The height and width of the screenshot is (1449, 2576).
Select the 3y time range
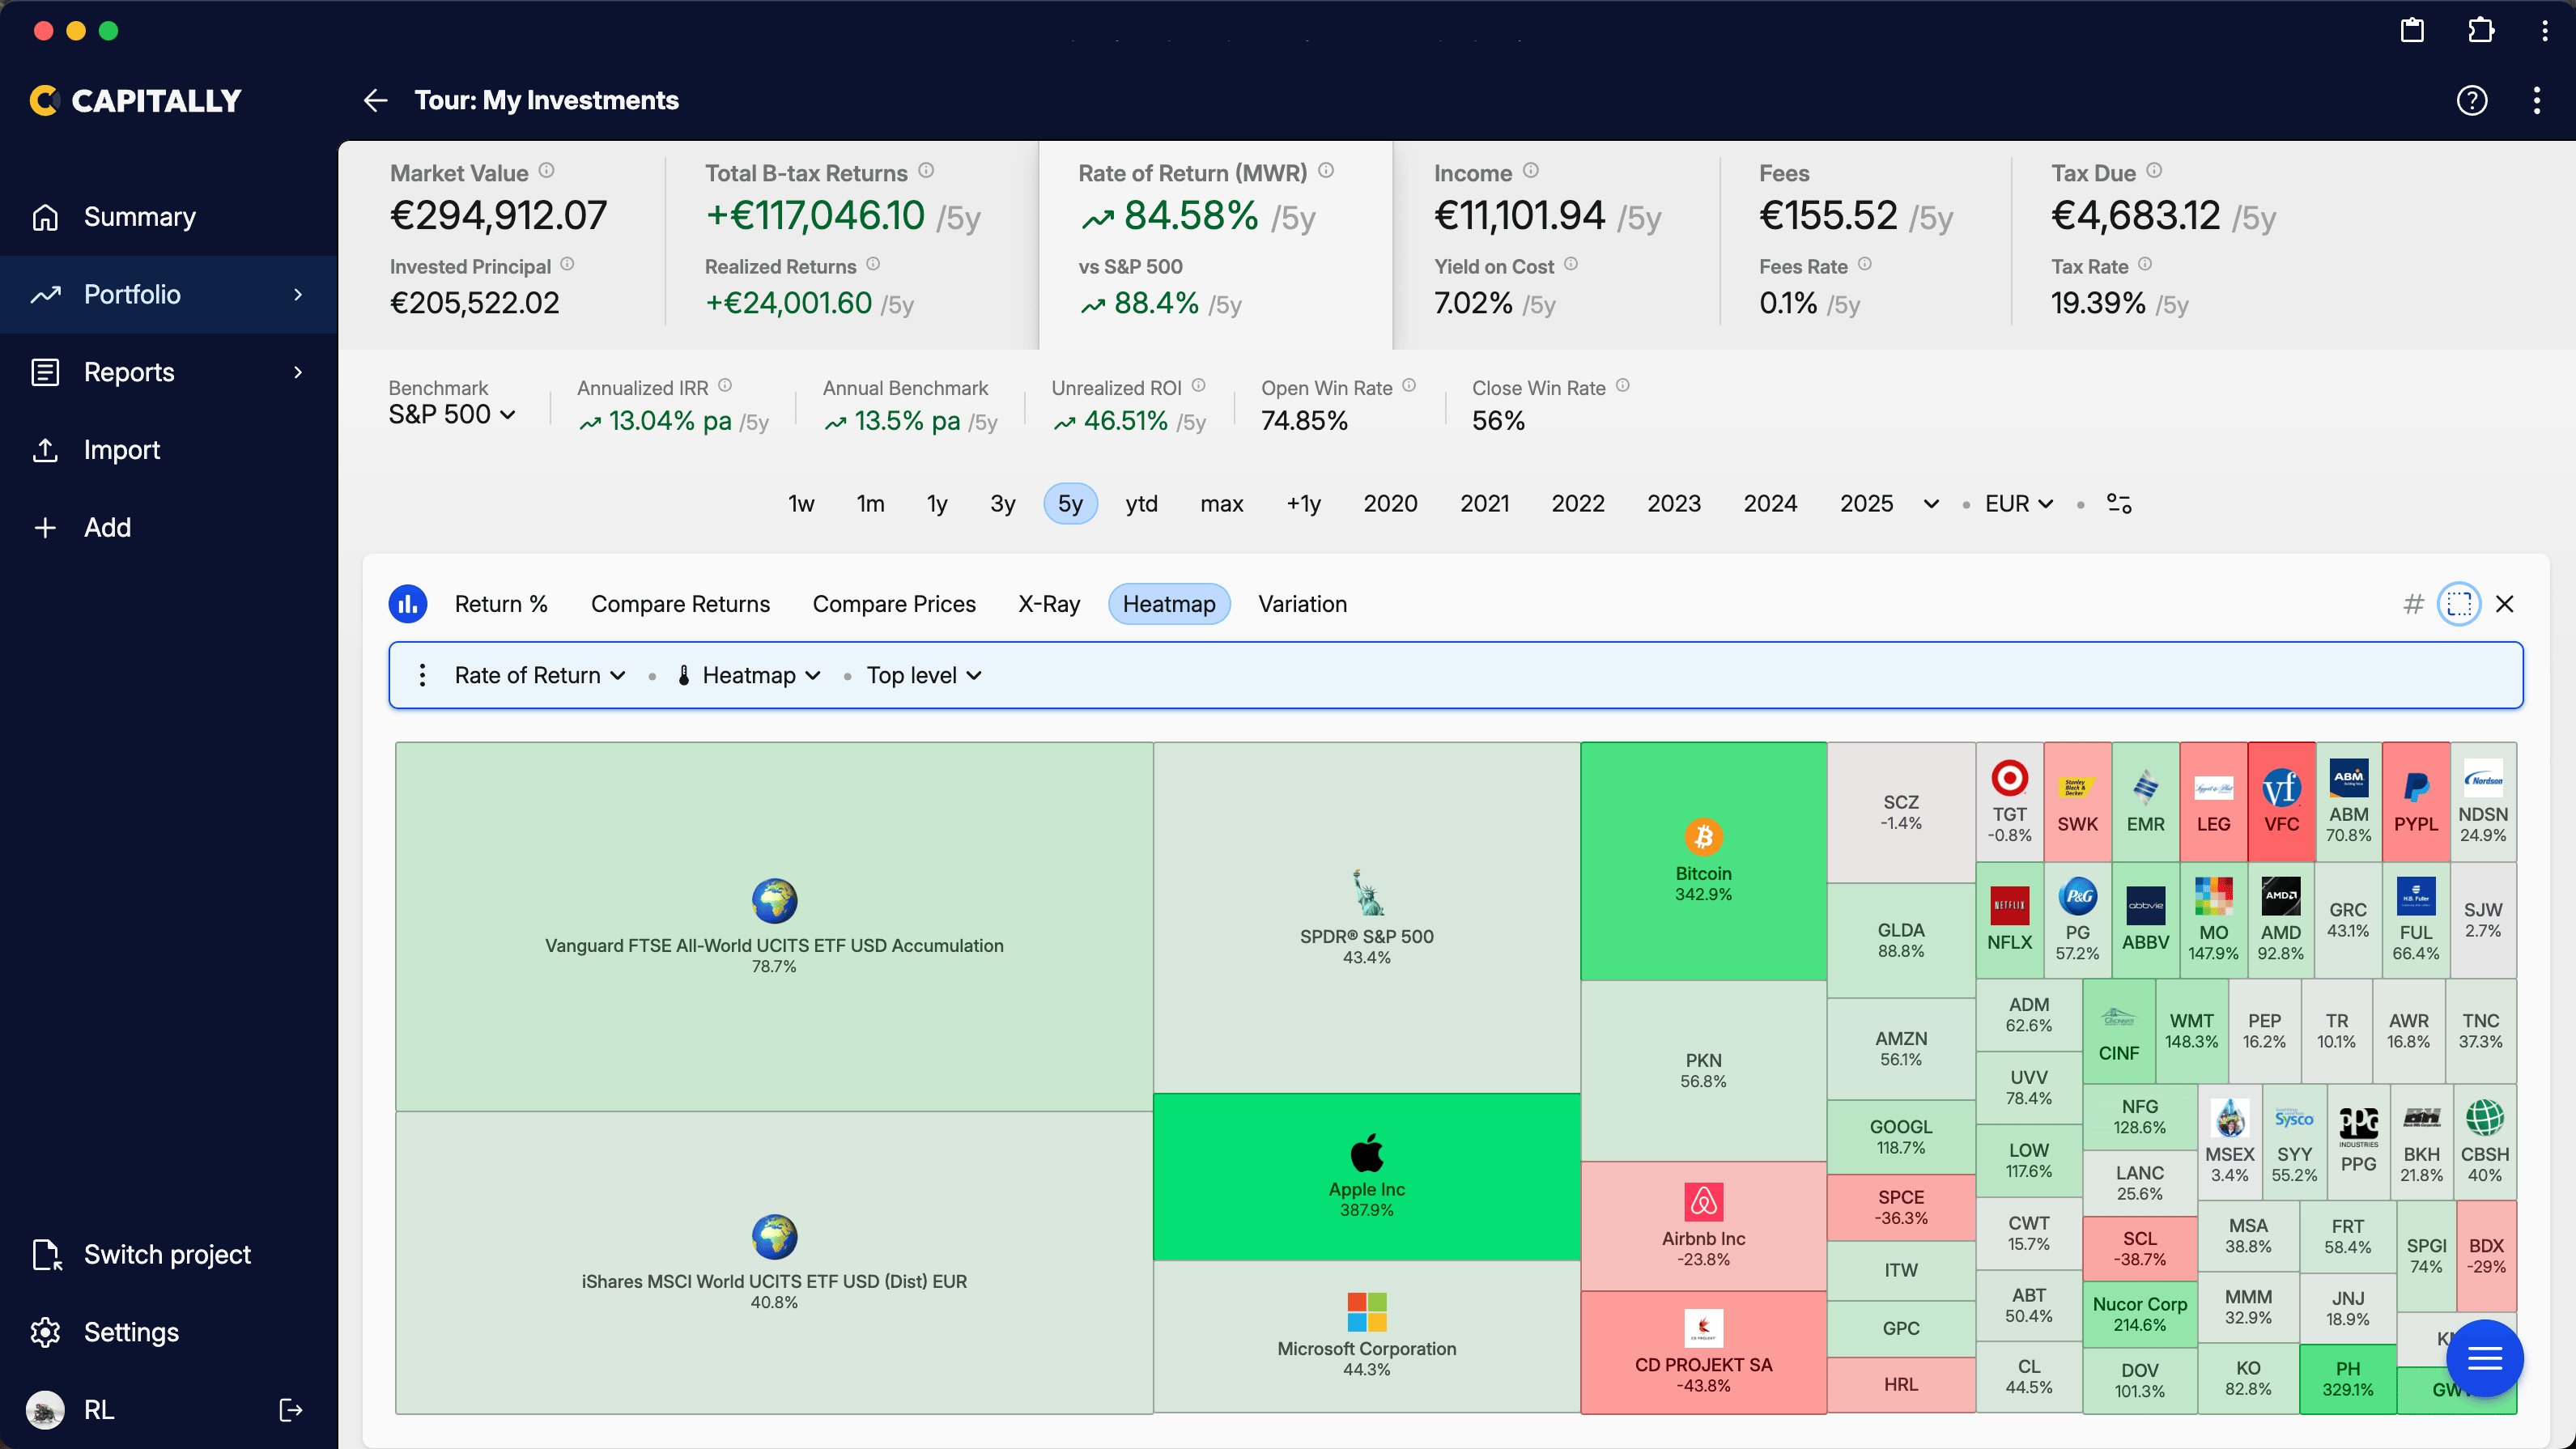[x=1002, y=503]
